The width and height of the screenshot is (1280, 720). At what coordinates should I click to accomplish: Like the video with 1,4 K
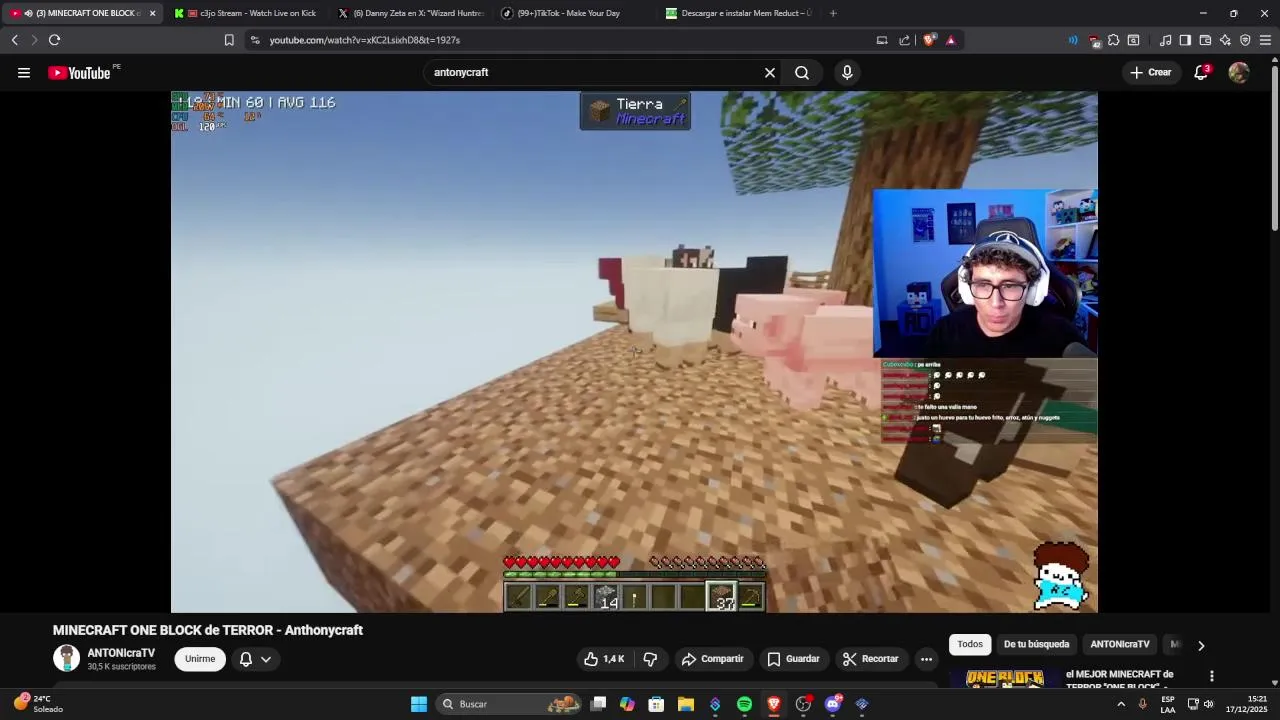[x=604, y=659]
